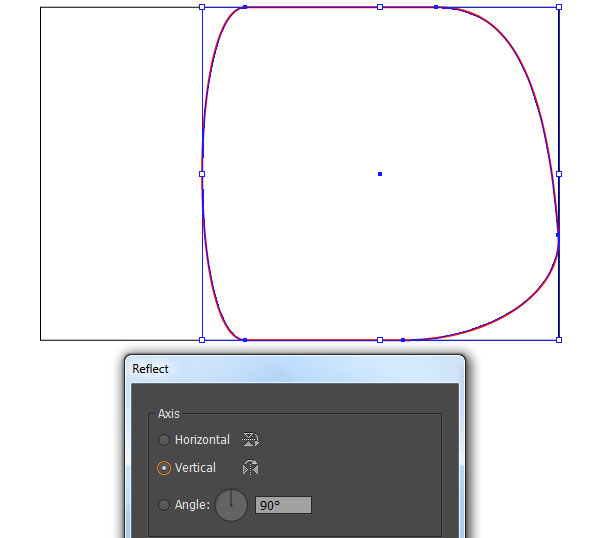Click the 90° angle input field
600x538 pixels.
coord(284,505)
